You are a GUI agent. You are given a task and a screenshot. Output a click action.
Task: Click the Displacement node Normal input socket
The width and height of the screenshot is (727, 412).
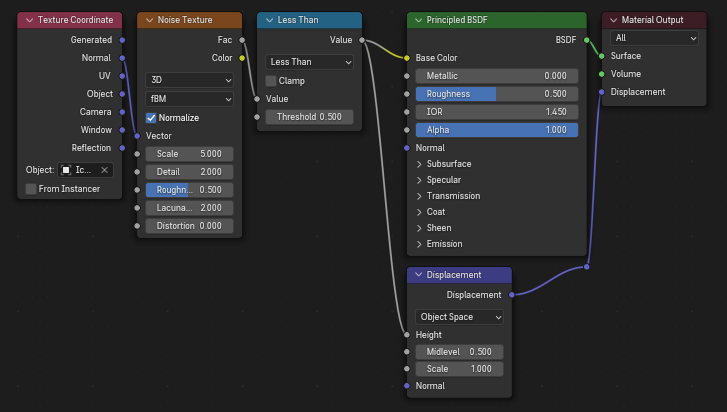coord(407,386)
